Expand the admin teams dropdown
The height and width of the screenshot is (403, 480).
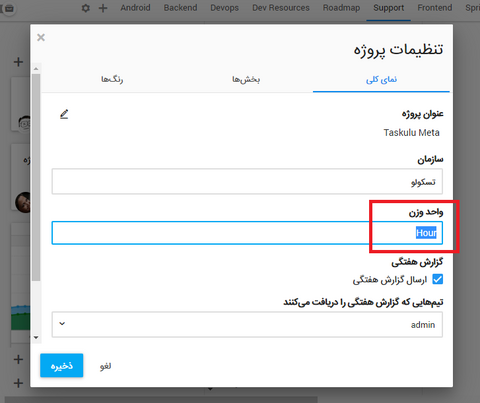[247, 324]
